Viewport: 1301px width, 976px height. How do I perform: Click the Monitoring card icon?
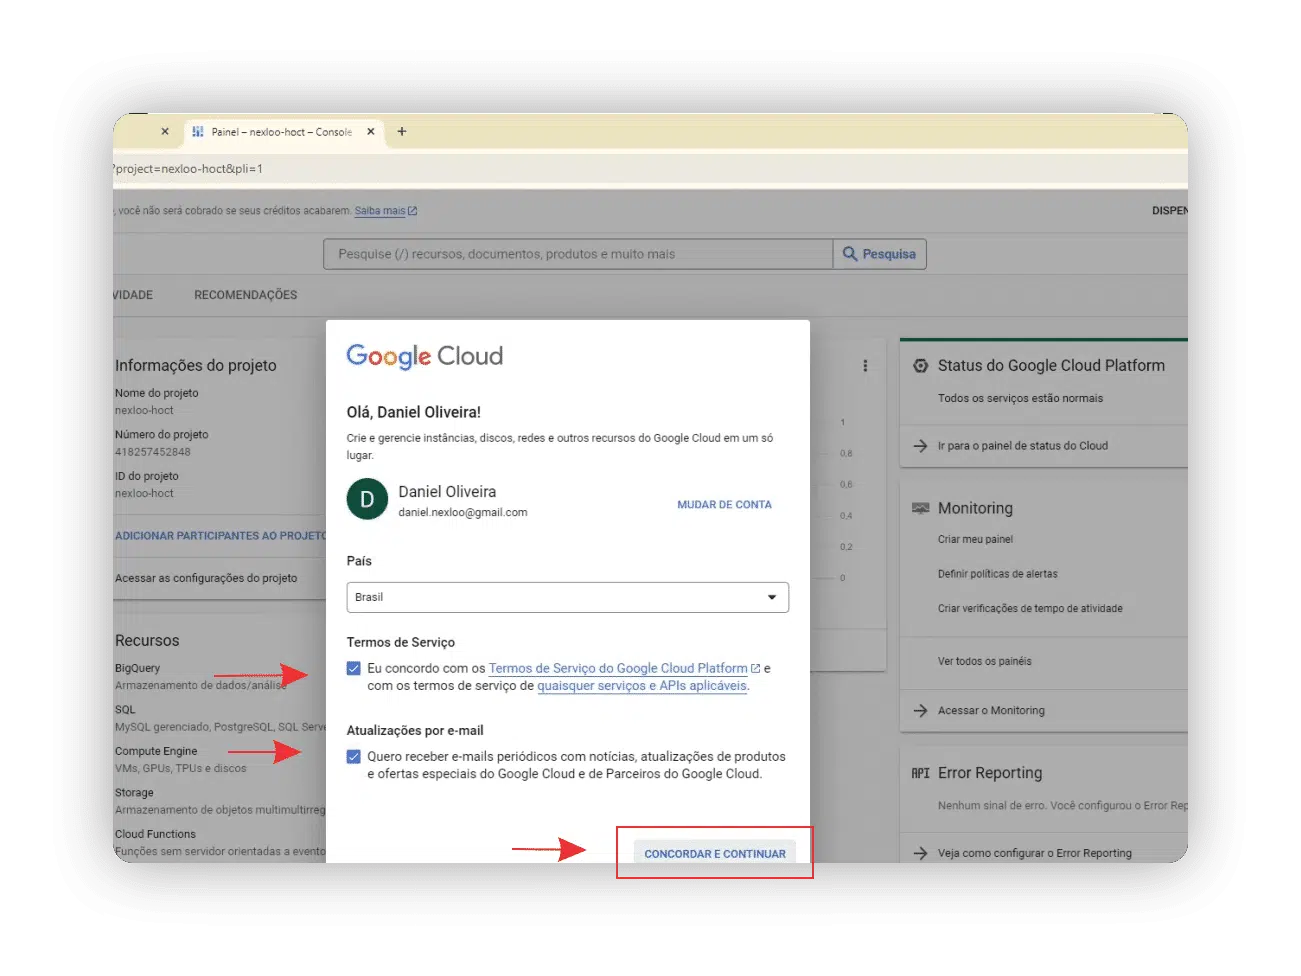pos(921,508)
